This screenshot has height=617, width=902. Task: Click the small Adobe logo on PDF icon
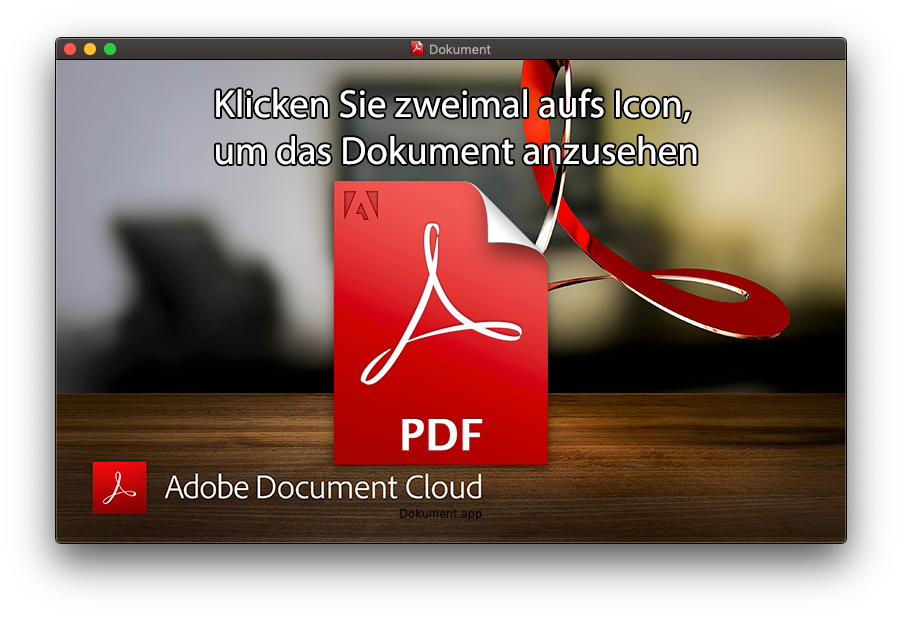[x=360, y=204]
